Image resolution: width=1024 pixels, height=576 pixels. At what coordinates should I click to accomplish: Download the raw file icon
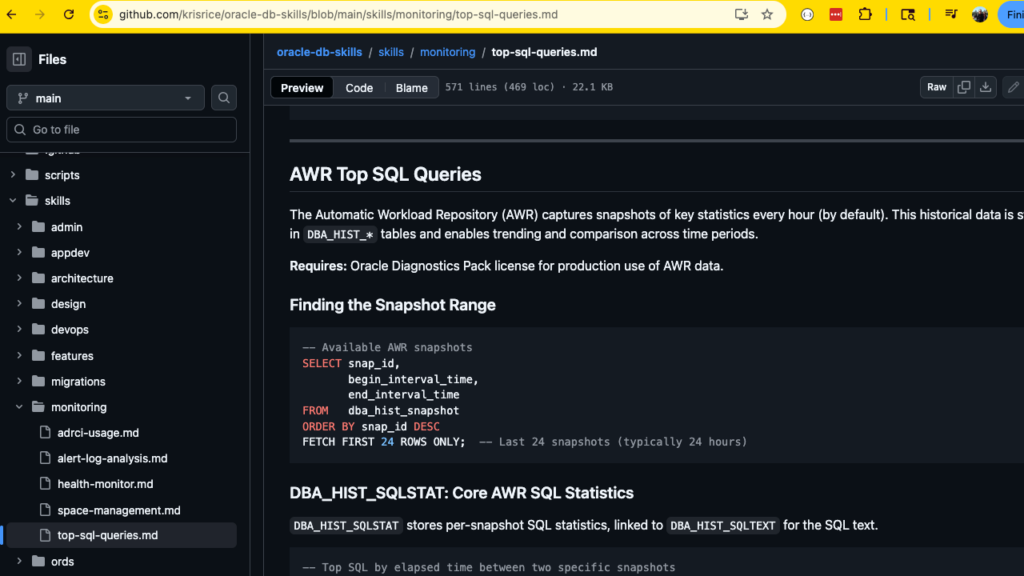[x=986, y=87]
